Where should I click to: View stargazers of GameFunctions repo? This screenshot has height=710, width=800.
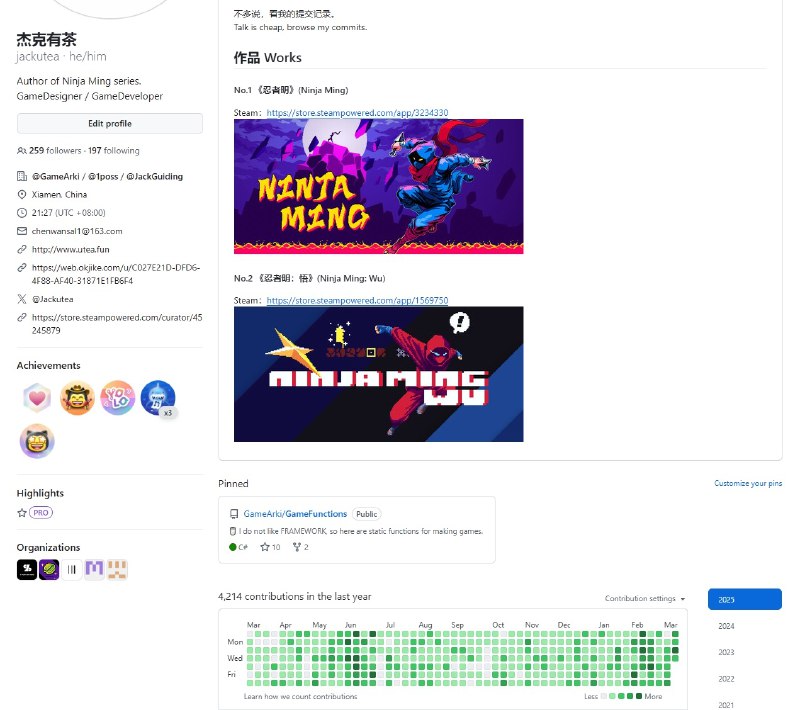click(270, 547)
